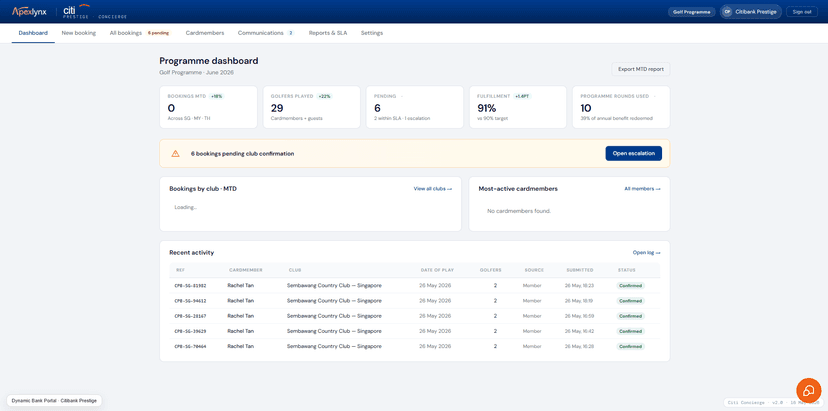Click the Citi Concierge version footer text
Viewport: 828px width, 411px height.
(771, 403)
